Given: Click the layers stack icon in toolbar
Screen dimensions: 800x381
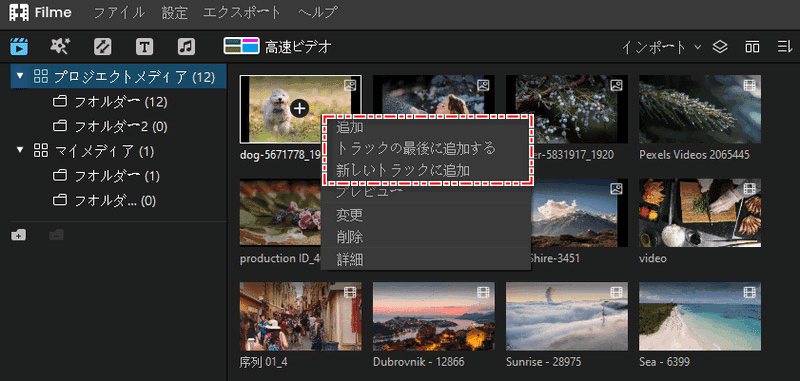Looking at the screenshot, I should point(719,47).
